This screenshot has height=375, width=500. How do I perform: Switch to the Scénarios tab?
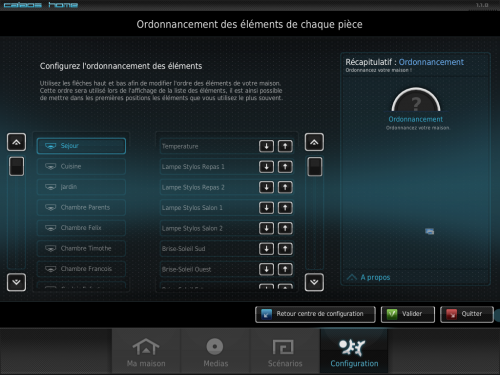(x=285, y=351)
